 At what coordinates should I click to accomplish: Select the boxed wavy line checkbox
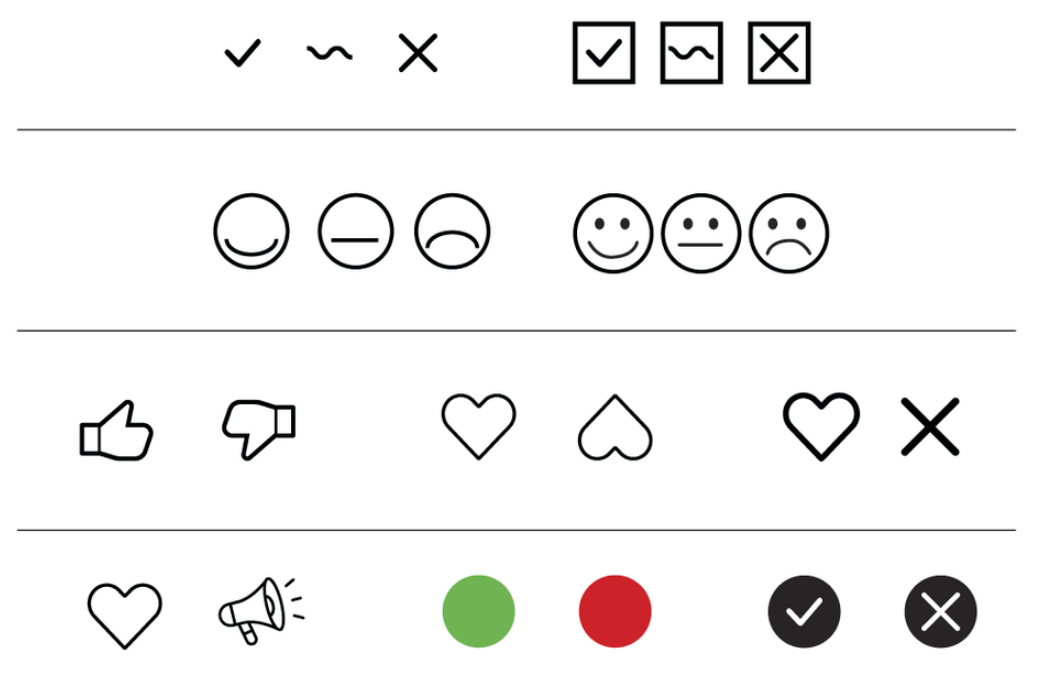691,53
